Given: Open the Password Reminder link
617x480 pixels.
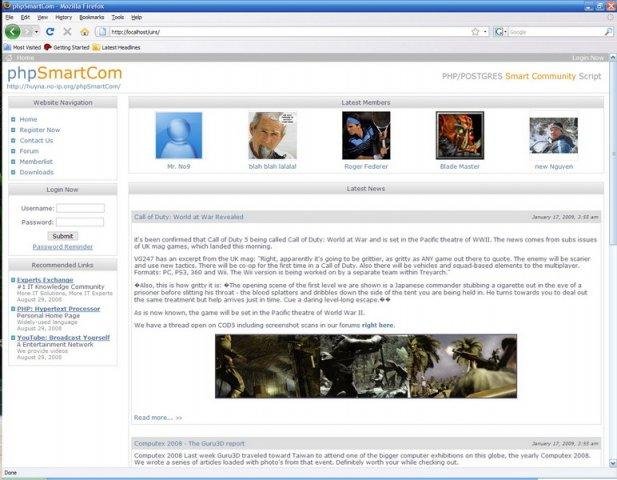Looking at the screenshot, I should coord(63,247).
